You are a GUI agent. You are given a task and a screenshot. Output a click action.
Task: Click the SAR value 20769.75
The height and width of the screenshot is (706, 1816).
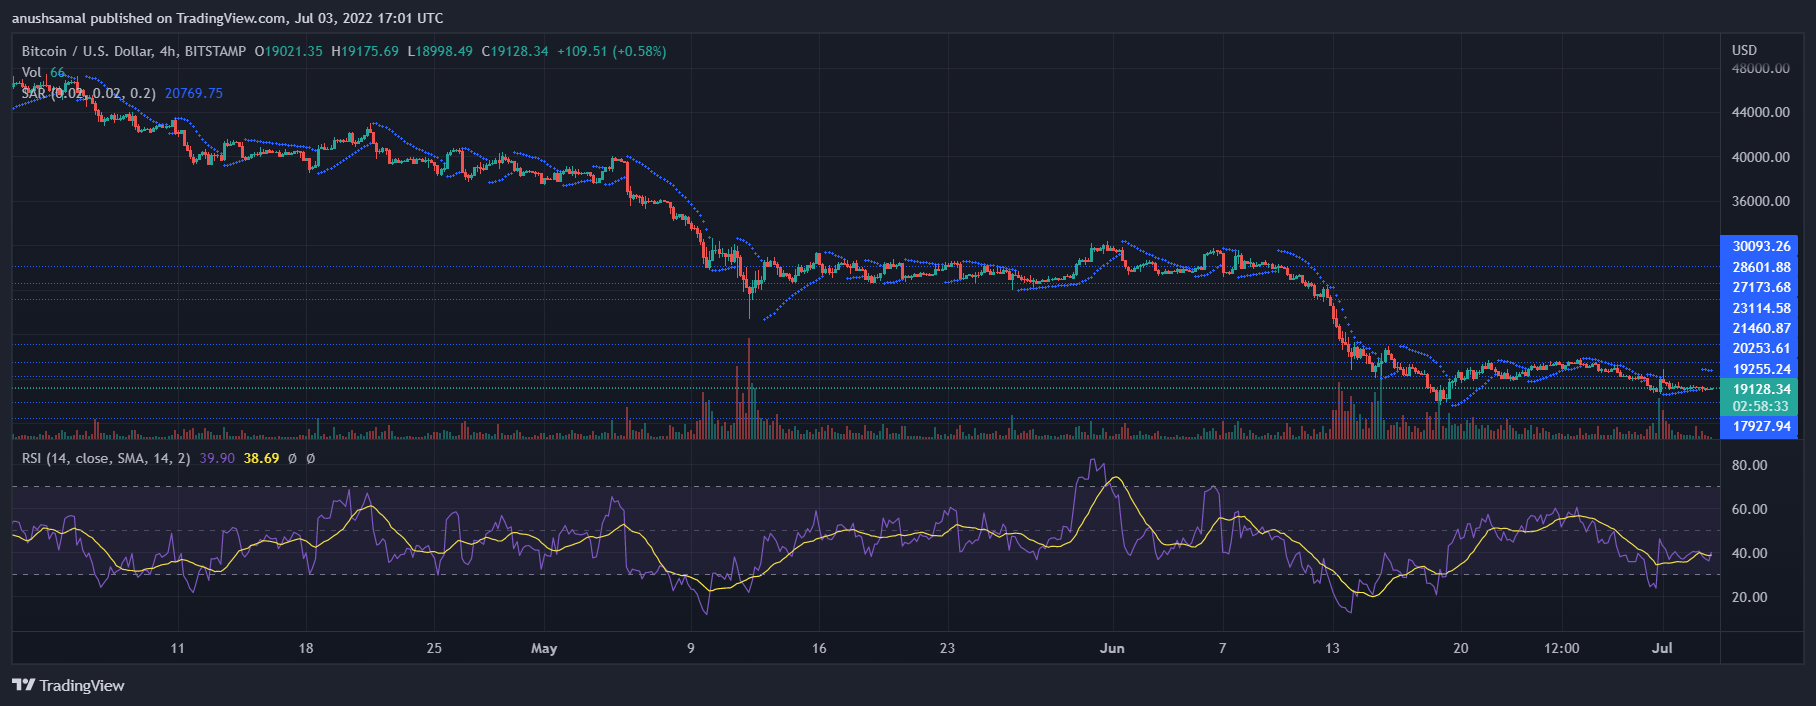[x=194, y=93]
